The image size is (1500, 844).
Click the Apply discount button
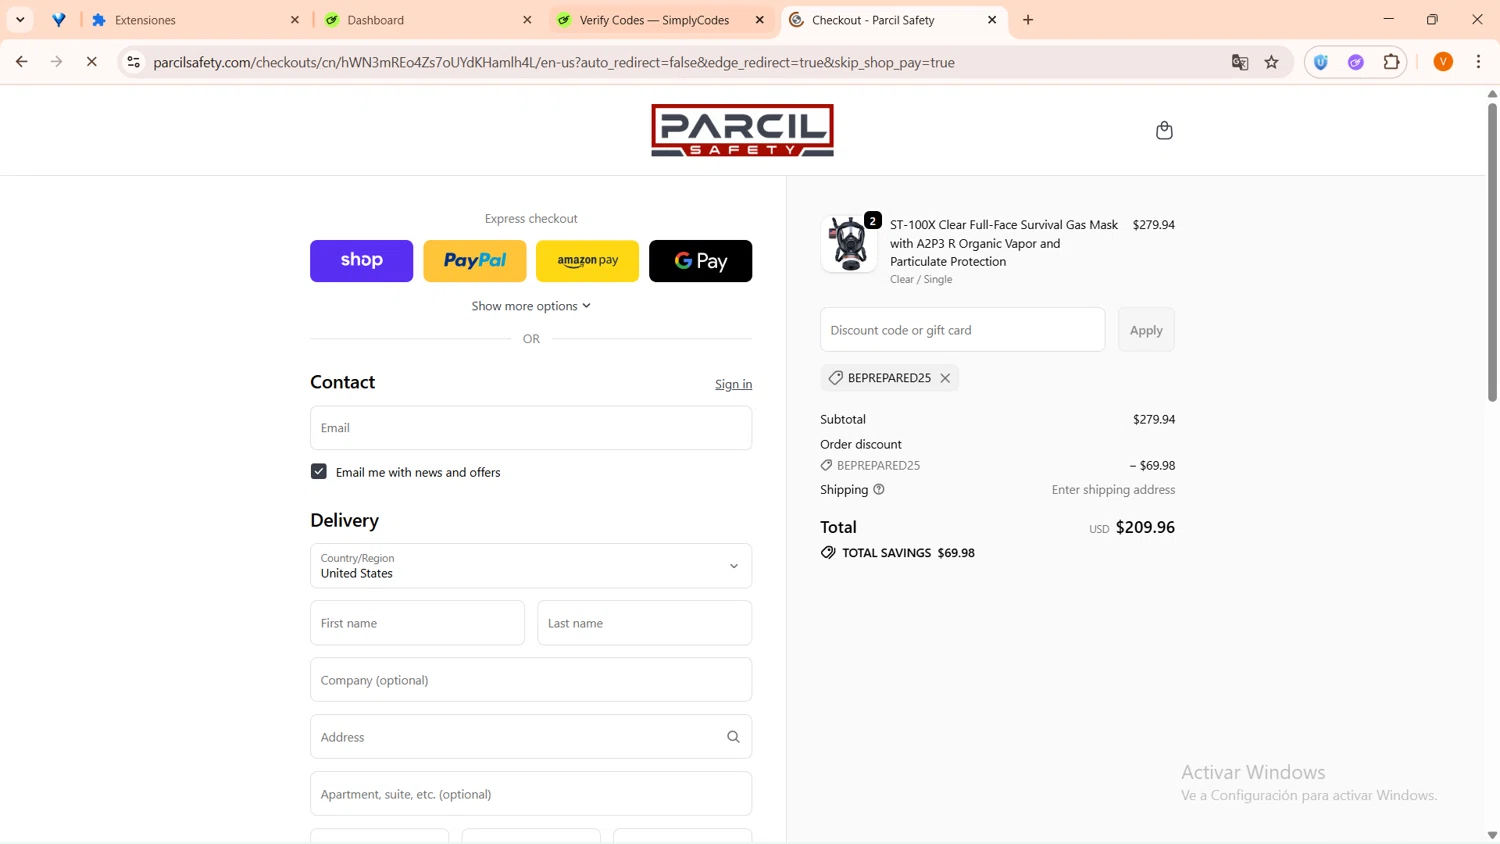pyautogui.click(x=1146, y=330)
